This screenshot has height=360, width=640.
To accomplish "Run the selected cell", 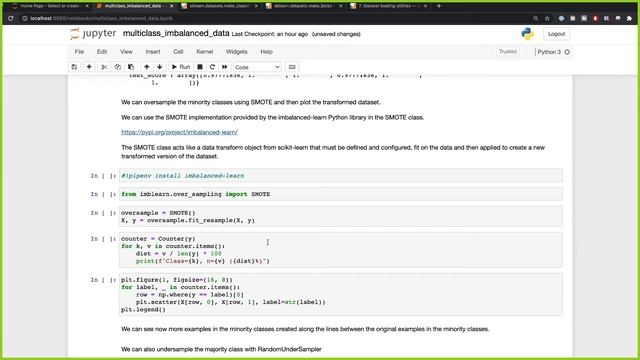I will [181, 67].
